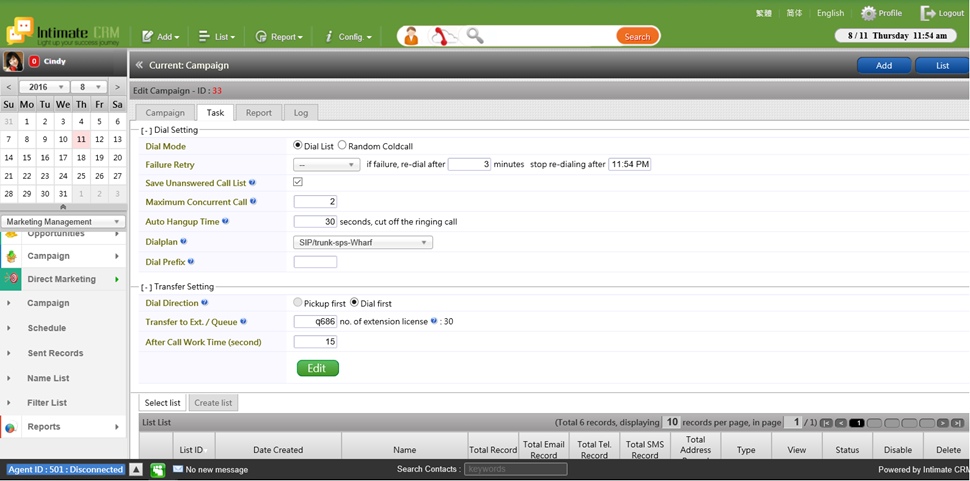
Task: Click the Logout icon
Action: (928, 13)
